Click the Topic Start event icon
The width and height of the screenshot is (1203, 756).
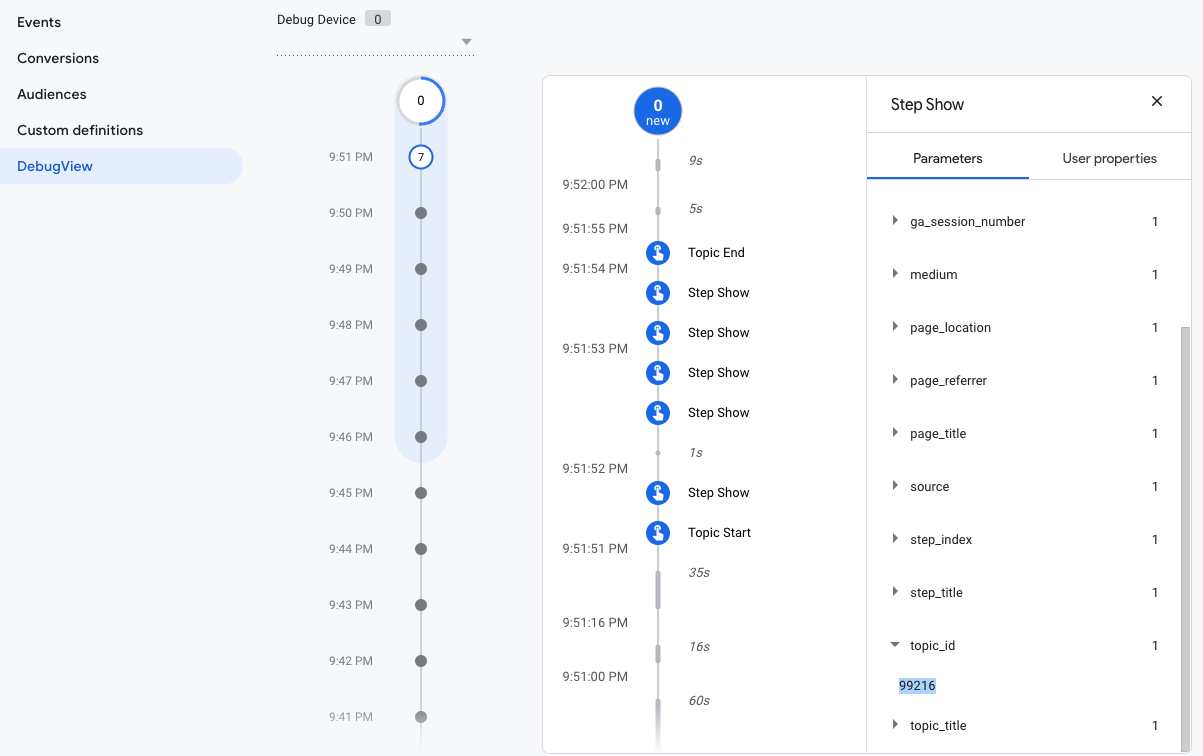[x=657, y=533]
